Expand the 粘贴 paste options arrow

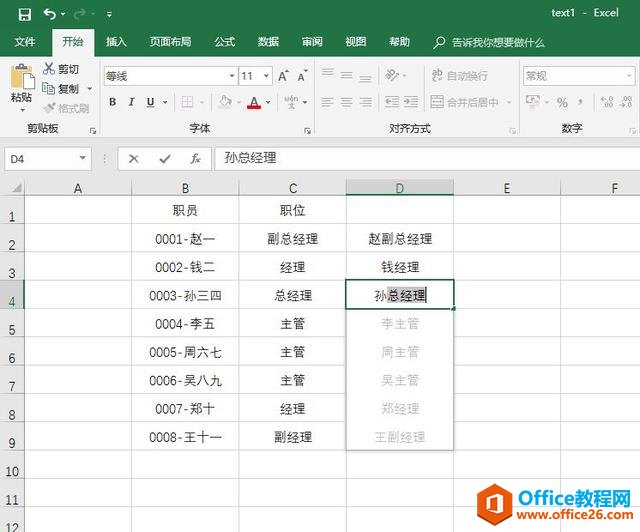22,110
